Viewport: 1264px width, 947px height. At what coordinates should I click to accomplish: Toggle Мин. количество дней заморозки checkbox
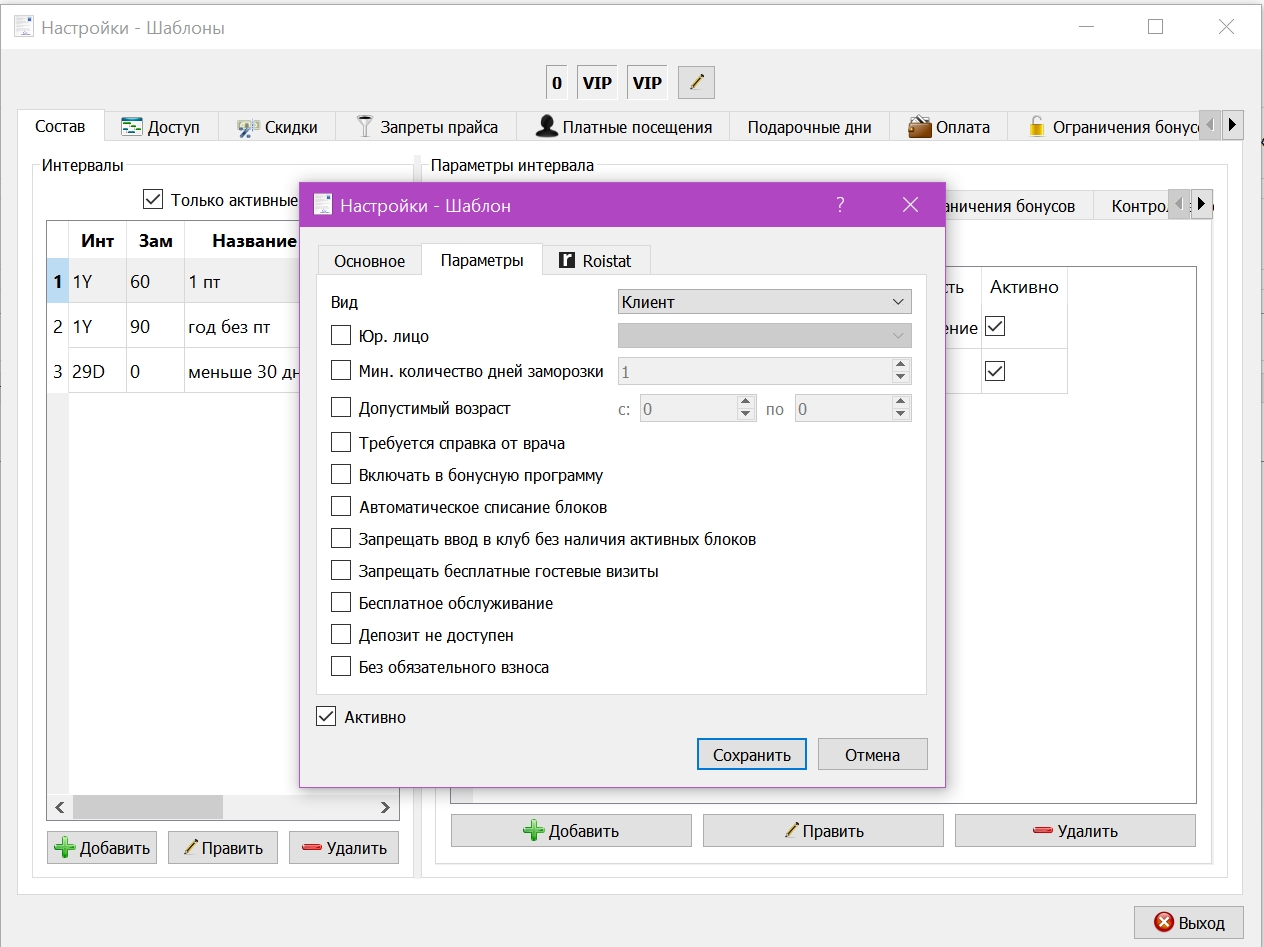click(341, 371)
